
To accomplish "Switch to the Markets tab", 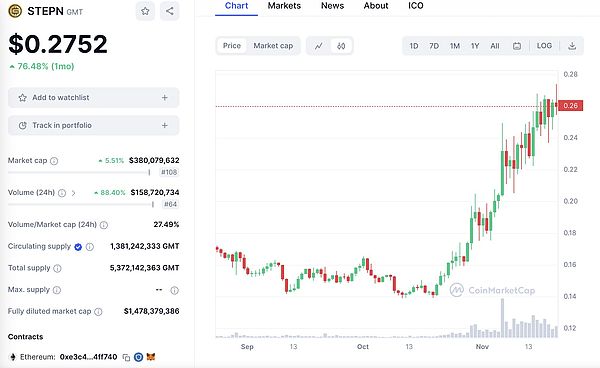I will 284,6.
